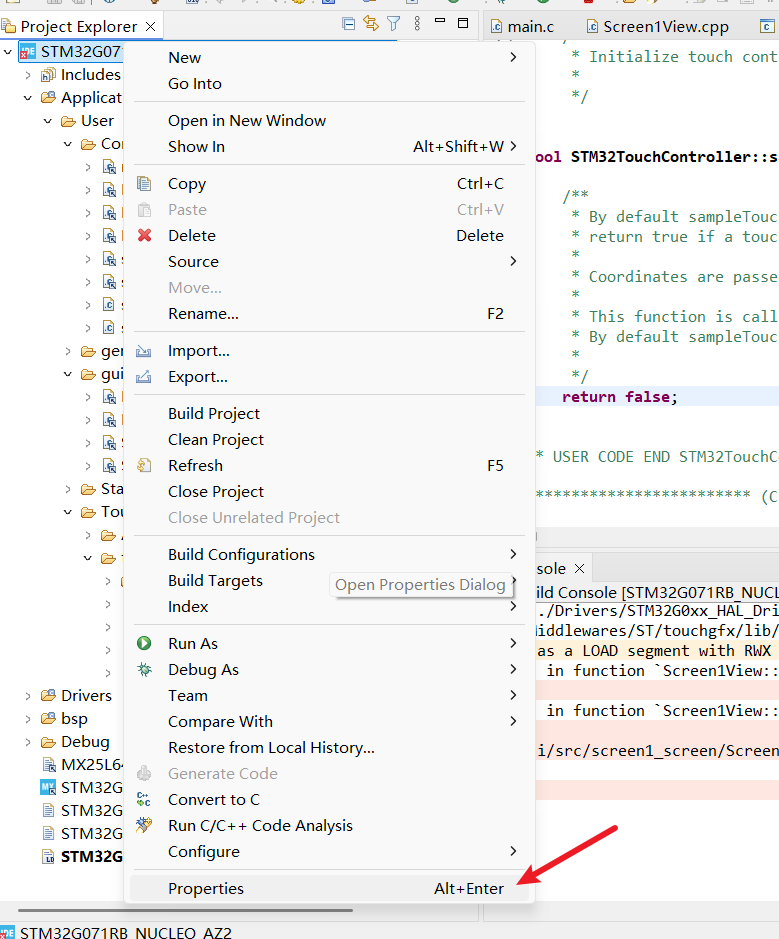
Task: Minimize the Project Explorer panel
Action: pos(440,21)
